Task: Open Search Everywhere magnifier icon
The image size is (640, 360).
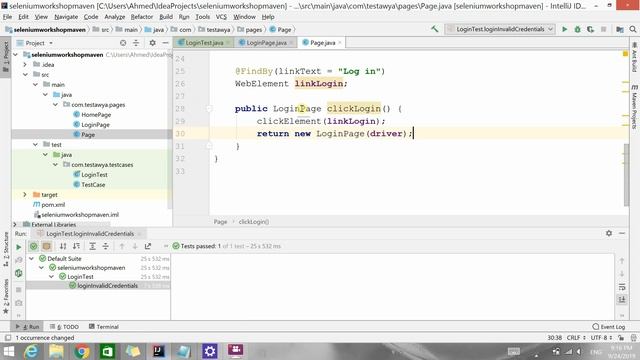Action: click(633, 29)
